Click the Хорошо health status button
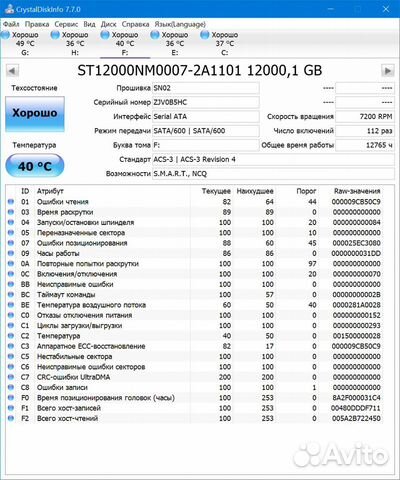The height and width of the screenshot is (480, 400). [x=35, y=114]
